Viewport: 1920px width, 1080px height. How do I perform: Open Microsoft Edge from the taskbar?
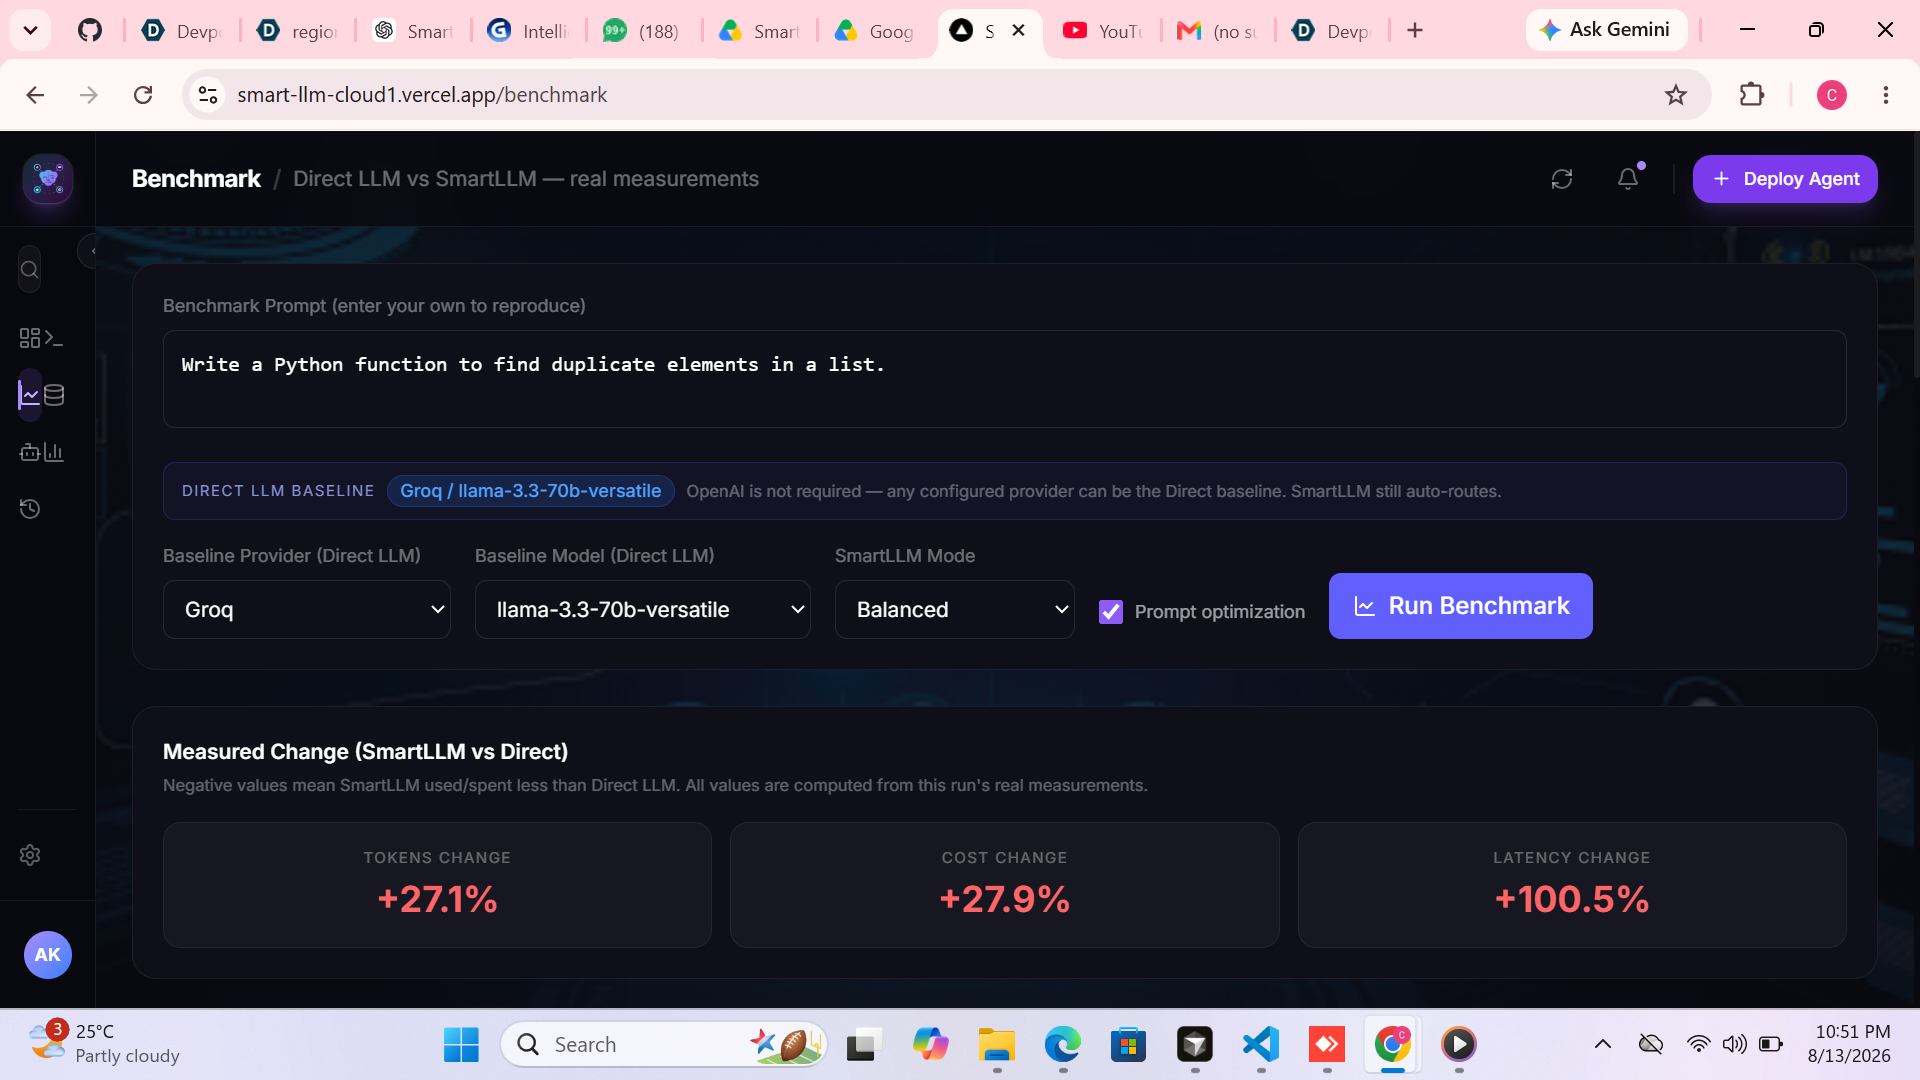(x=1062, y=1045)
